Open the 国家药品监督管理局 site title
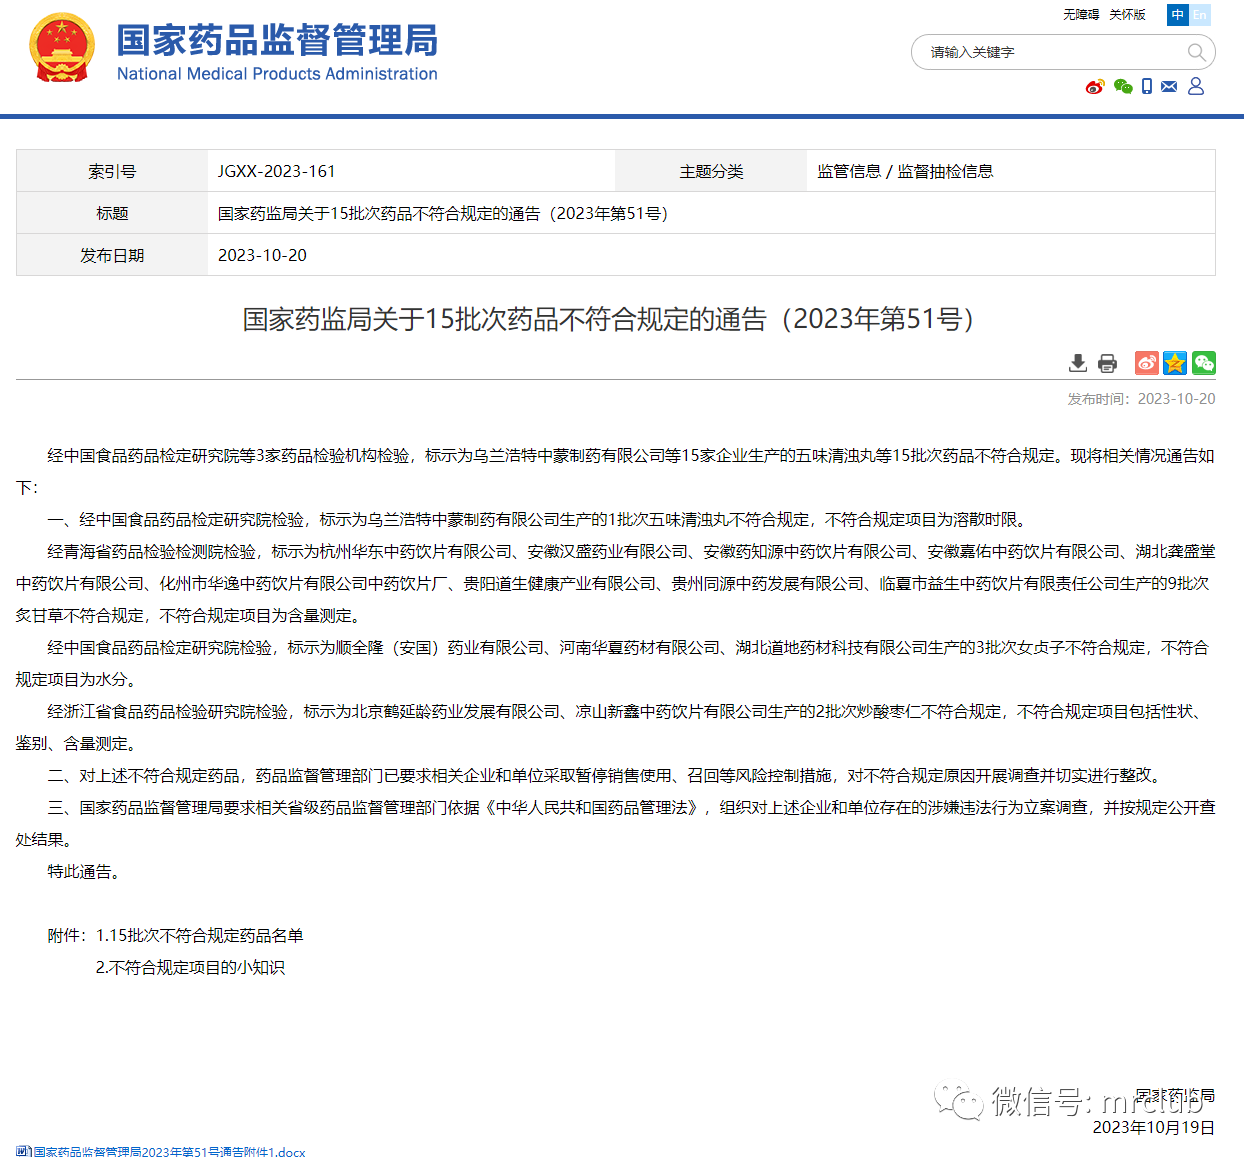 (277, 40)
